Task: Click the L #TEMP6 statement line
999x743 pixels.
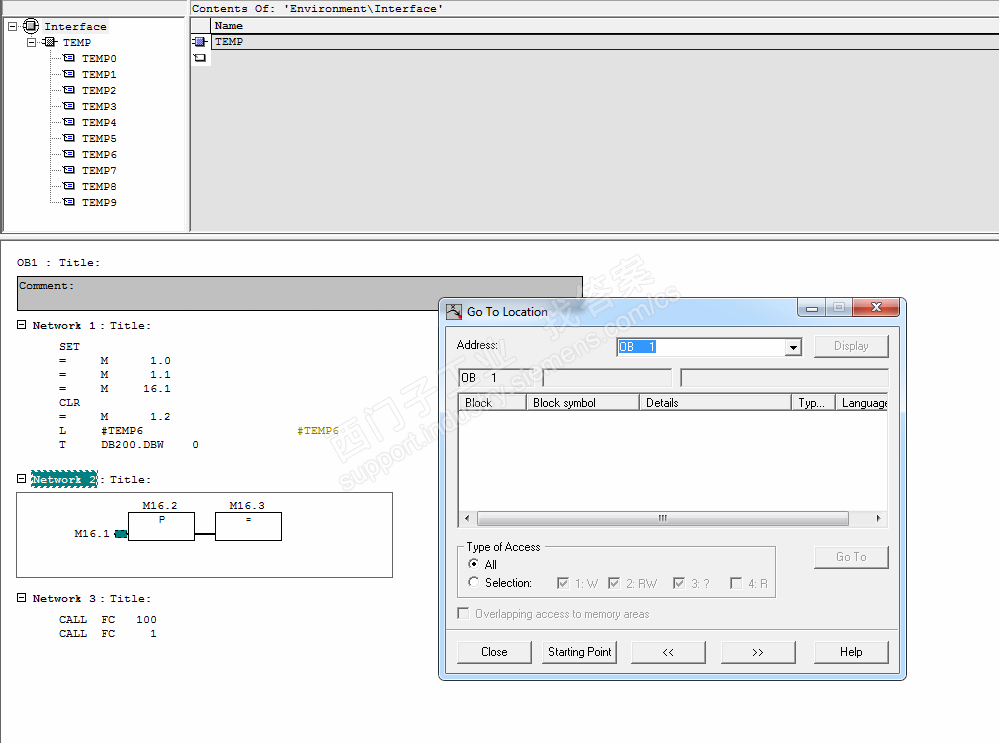Action: (101, 431)
